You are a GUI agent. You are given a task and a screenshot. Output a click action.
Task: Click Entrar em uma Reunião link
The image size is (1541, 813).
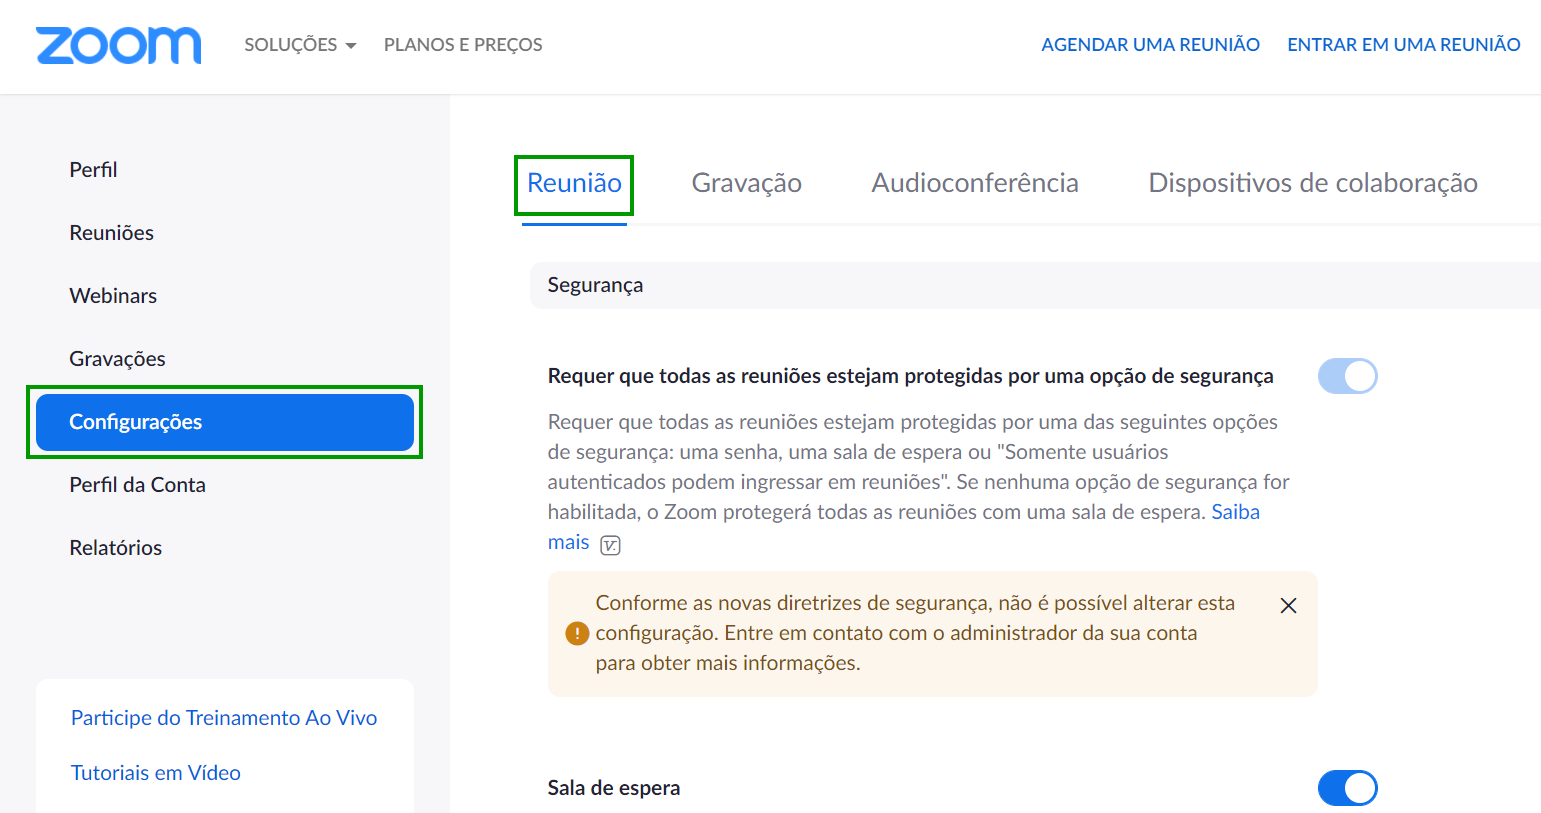click(1403, 45)
